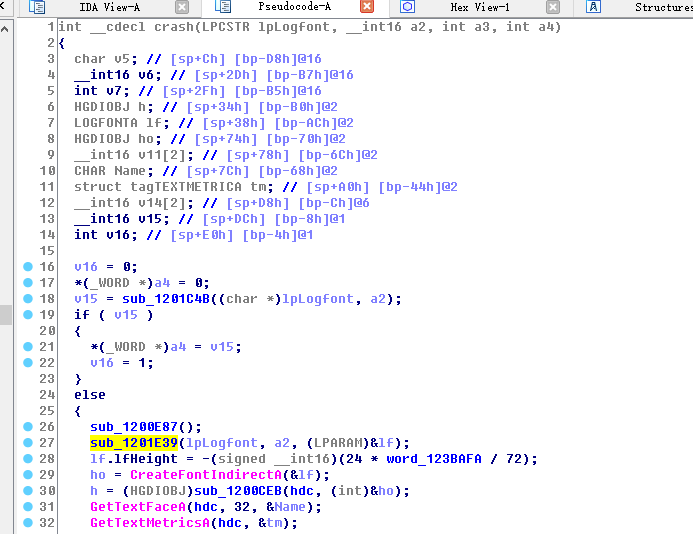Toggle breakpoint dot on line 18
The height and width of the screenshot is (534, 693).
pos(28,298)
